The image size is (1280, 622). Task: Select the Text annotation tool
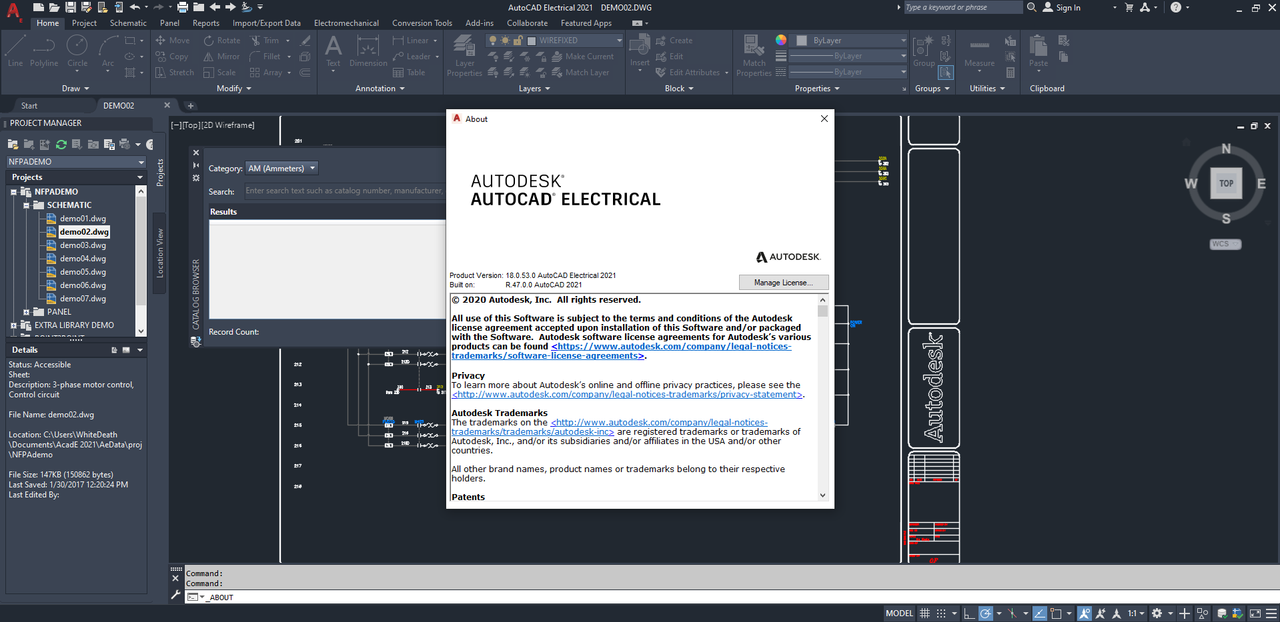(333, 51)
